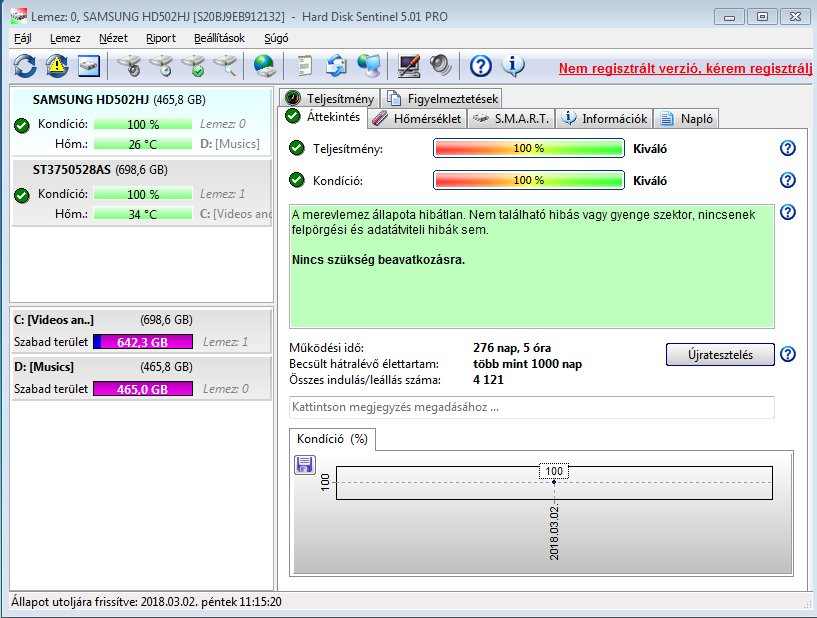Open the Riport menu
Image resolution: width=817 pixels, height=618 pixels.
tap(160, 38)
